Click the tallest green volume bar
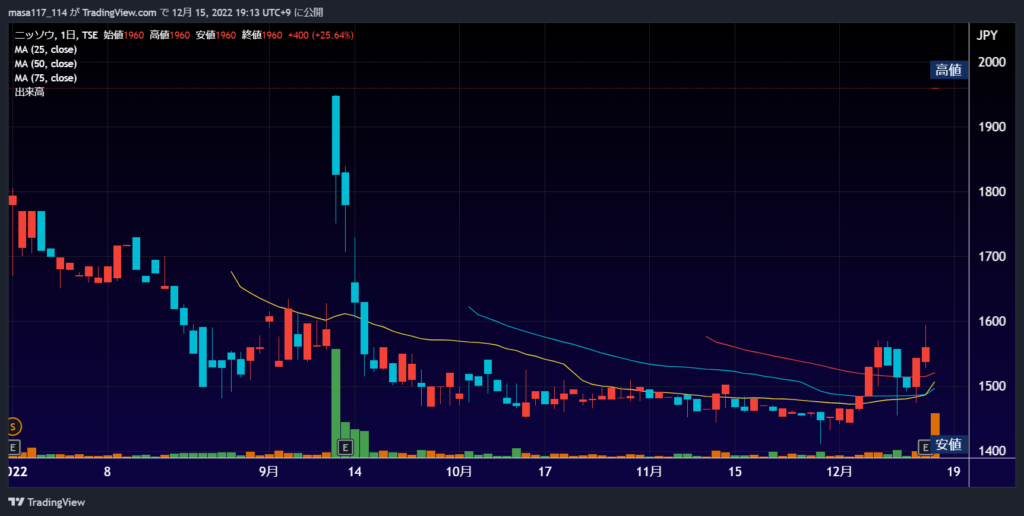Image resolution: width=1024 pixels, height=516 pixels. pos(336,402)
